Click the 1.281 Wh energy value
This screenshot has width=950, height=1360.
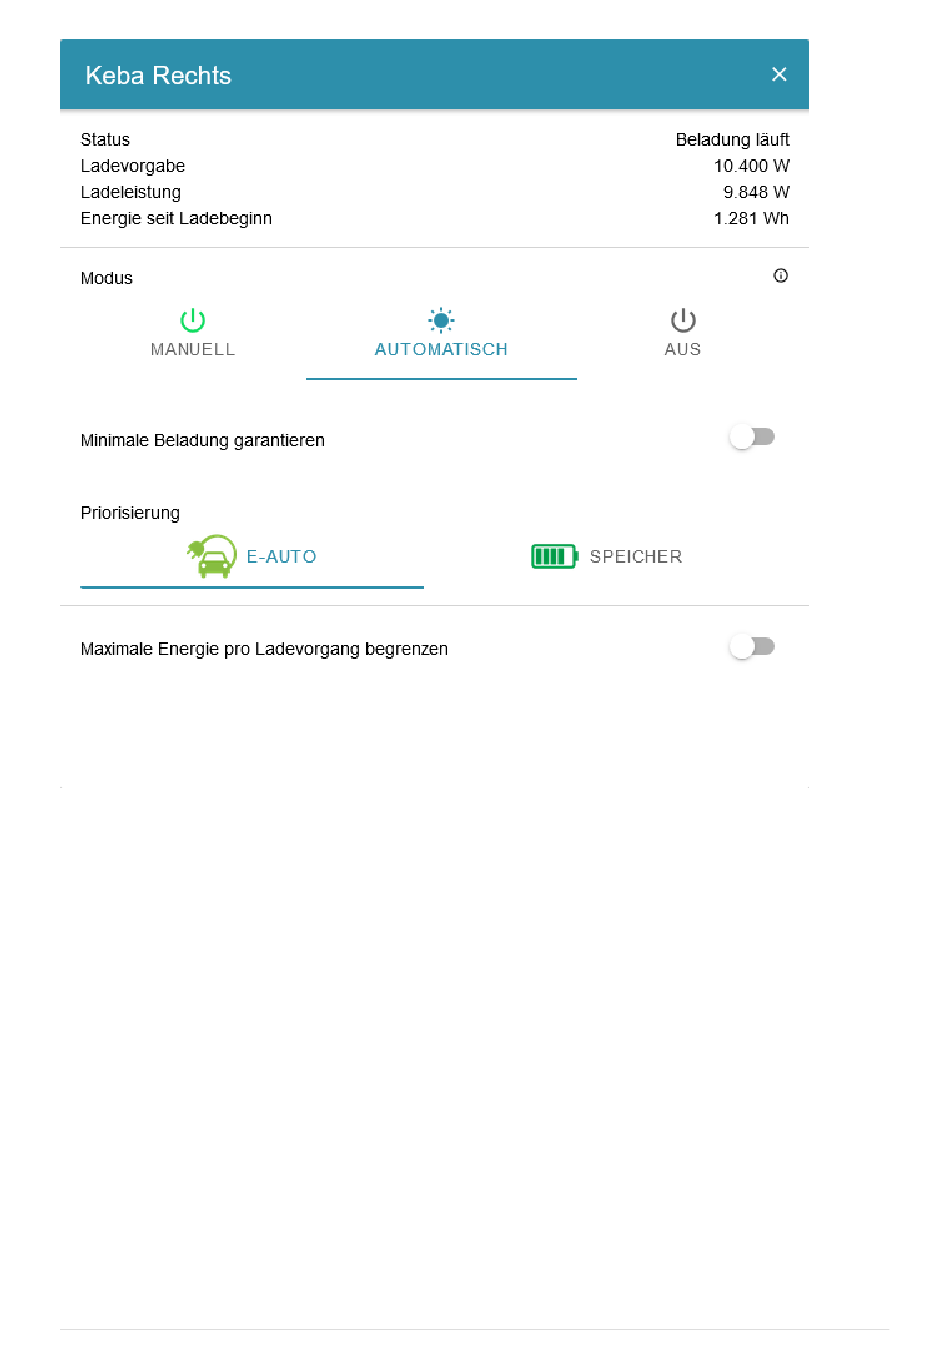click(x=751, y=218)
